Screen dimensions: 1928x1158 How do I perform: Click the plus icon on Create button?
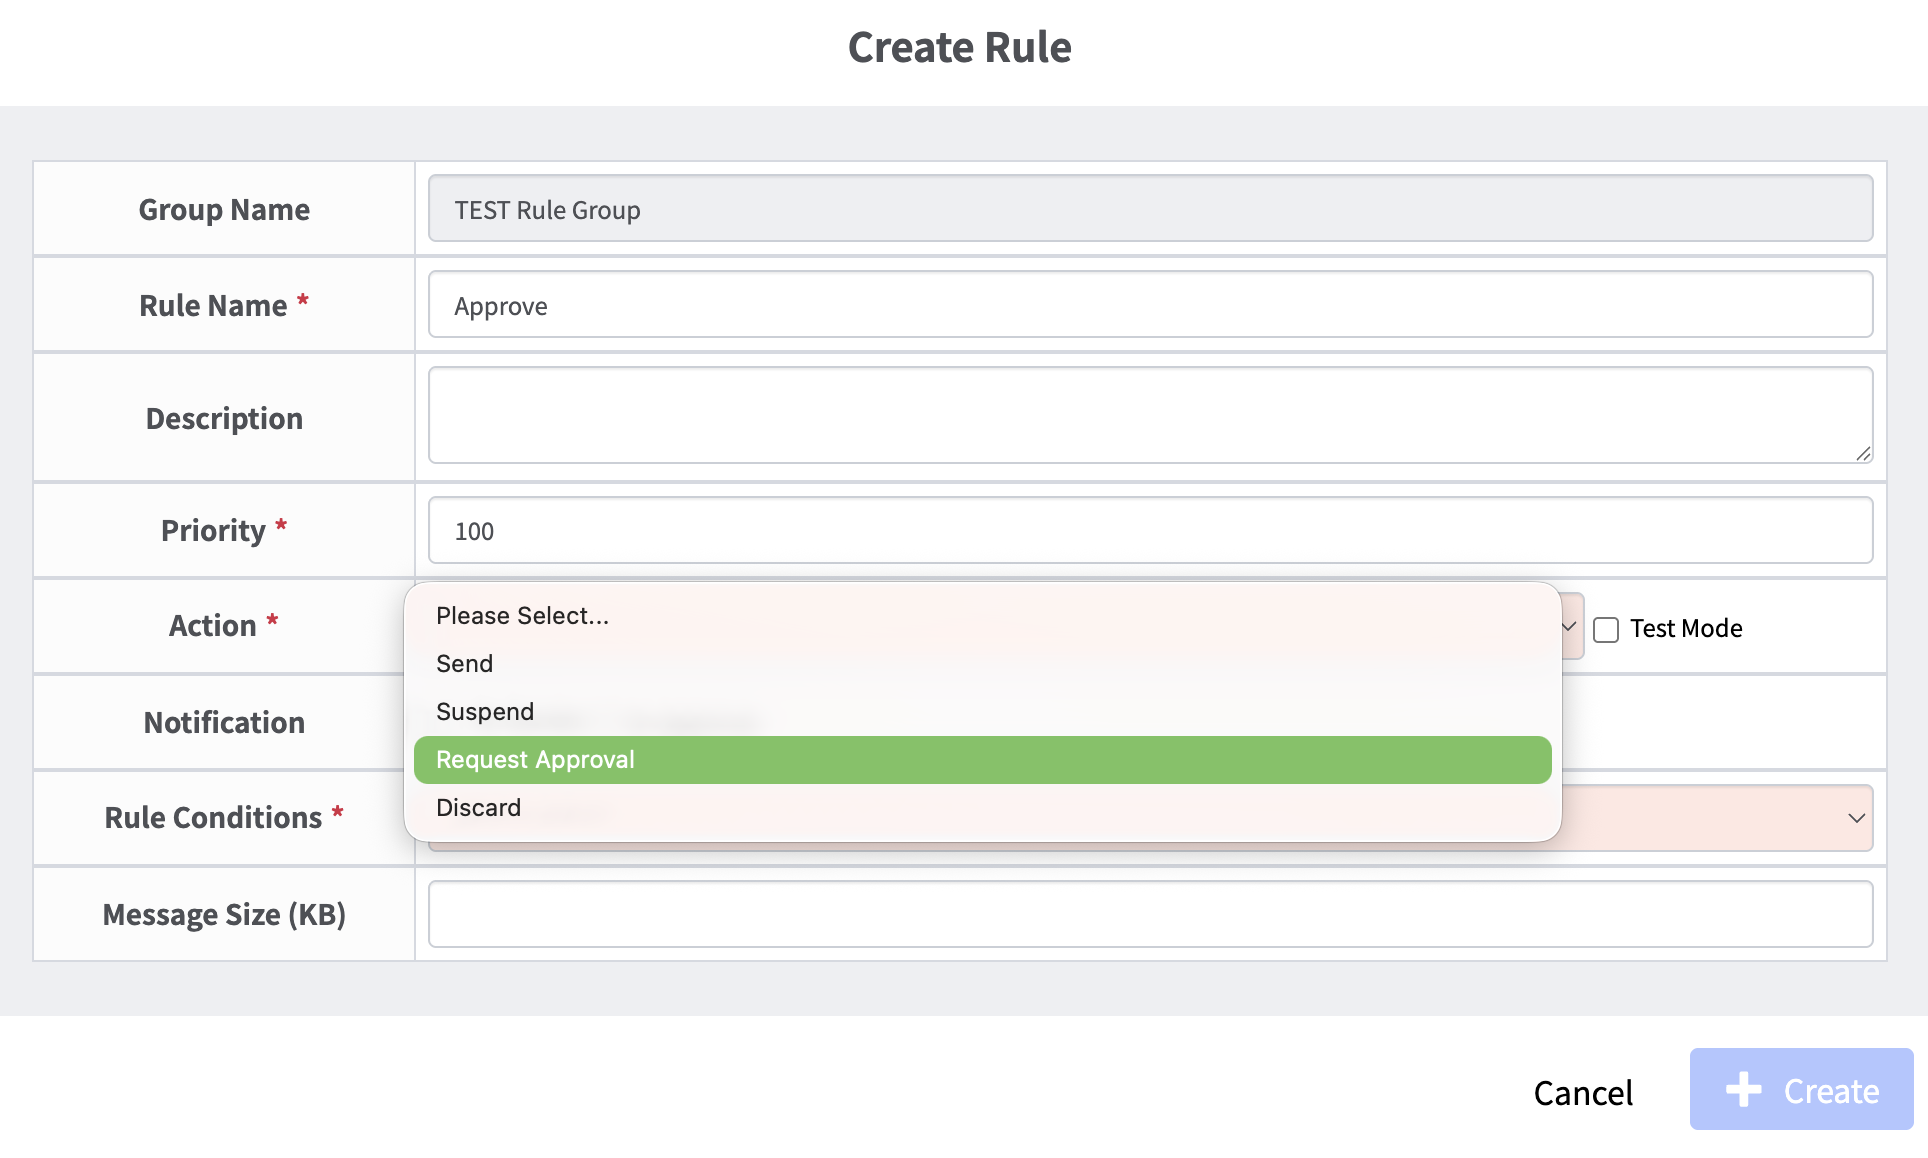click(x=1744, y=1090)
